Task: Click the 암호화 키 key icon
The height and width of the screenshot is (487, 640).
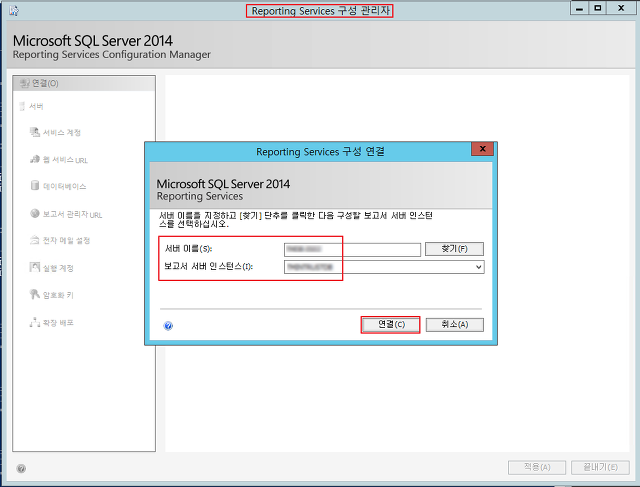Action: (x=35, y=294)
